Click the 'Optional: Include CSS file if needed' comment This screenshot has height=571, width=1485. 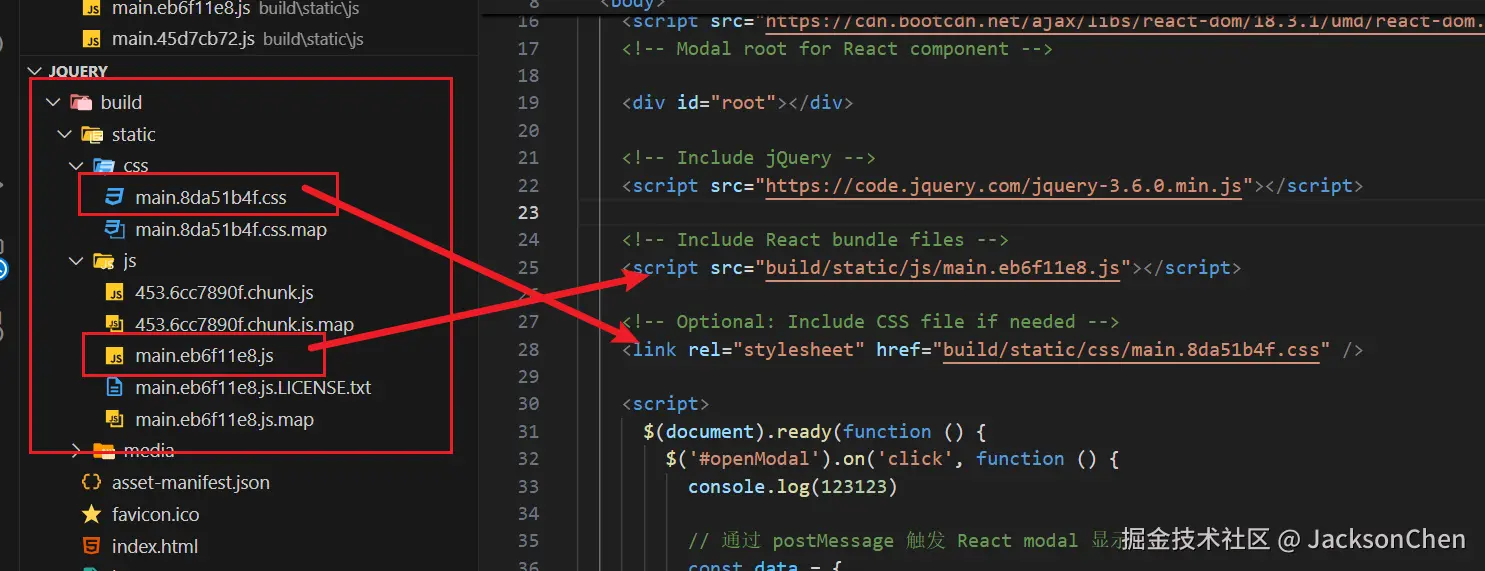tap(870, 321)
